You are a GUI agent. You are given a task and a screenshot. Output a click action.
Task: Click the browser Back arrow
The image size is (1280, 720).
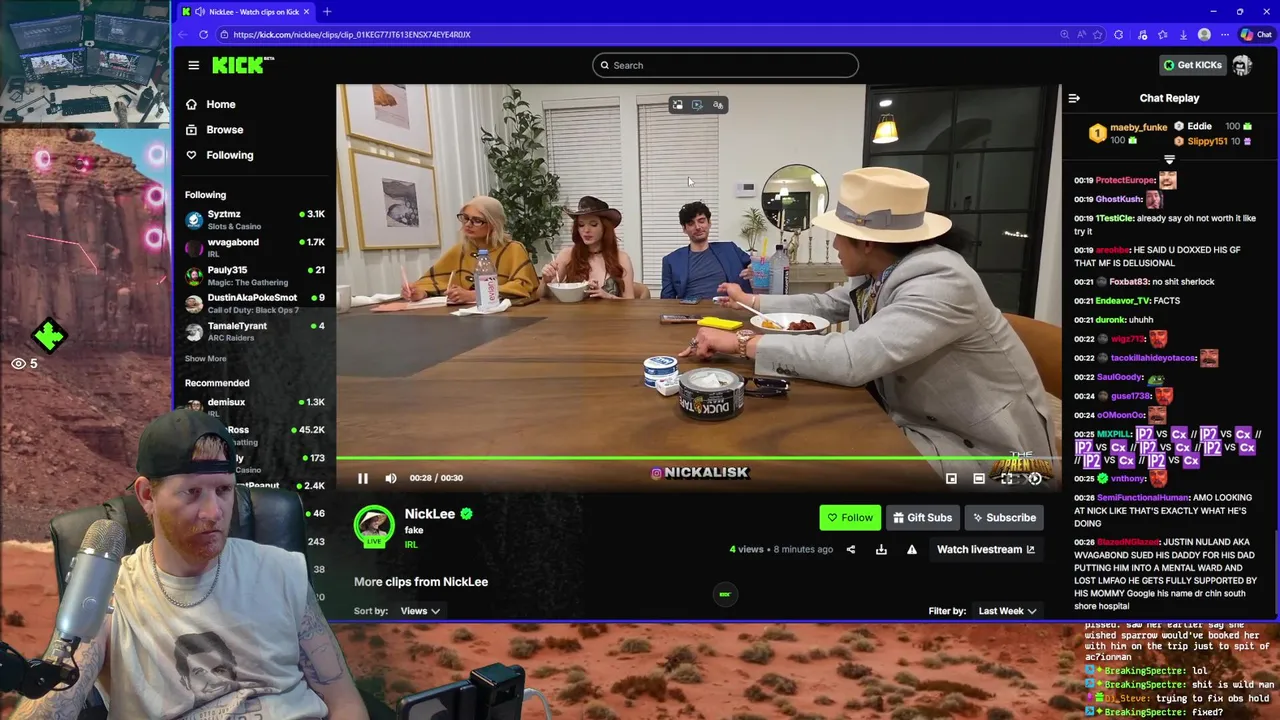point(182,34)
